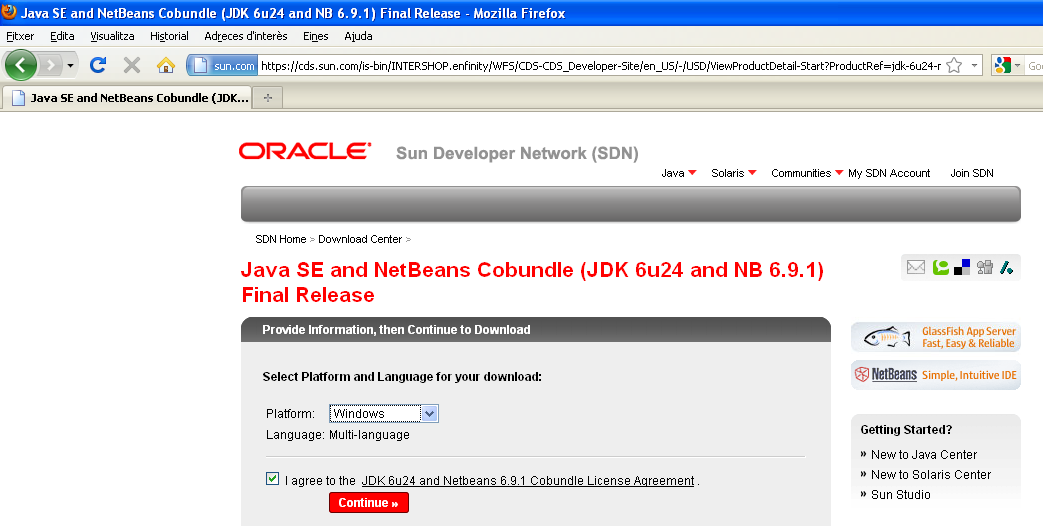Screen dimensions: 1043x526
Task: Open a new tab with the plus button
Action: (267, 98)
